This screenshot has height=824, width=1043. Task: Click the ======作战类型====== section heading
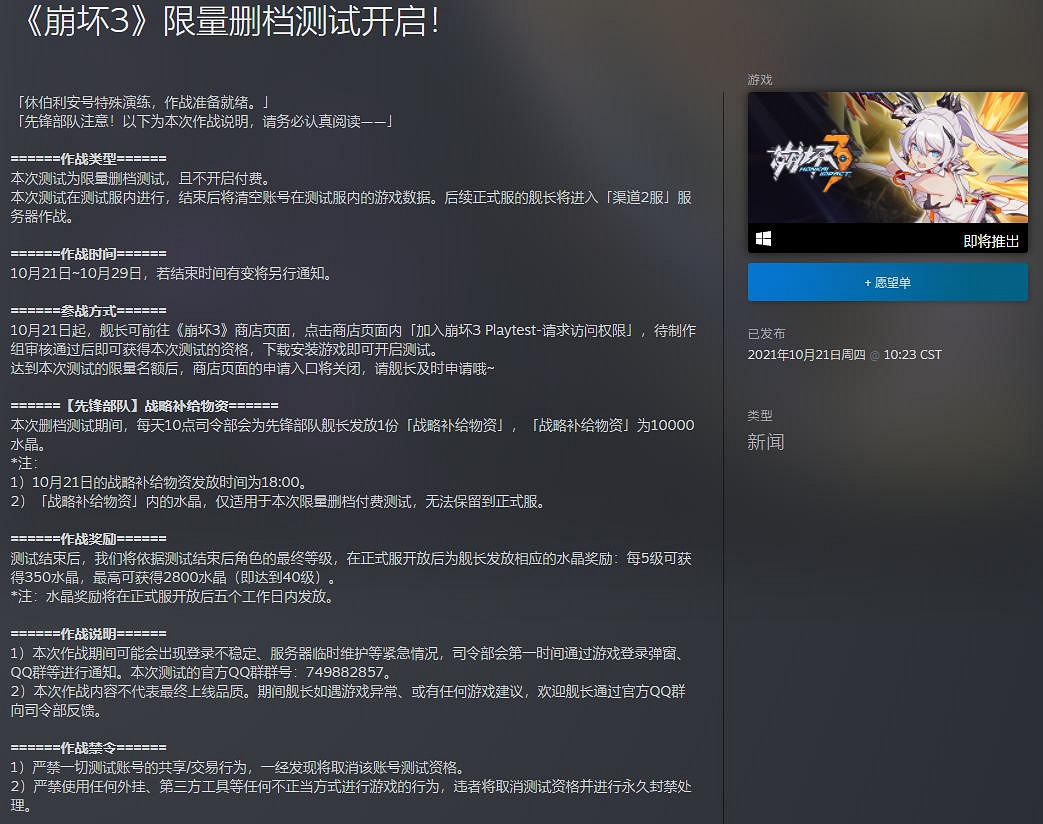tap(89, 159)
